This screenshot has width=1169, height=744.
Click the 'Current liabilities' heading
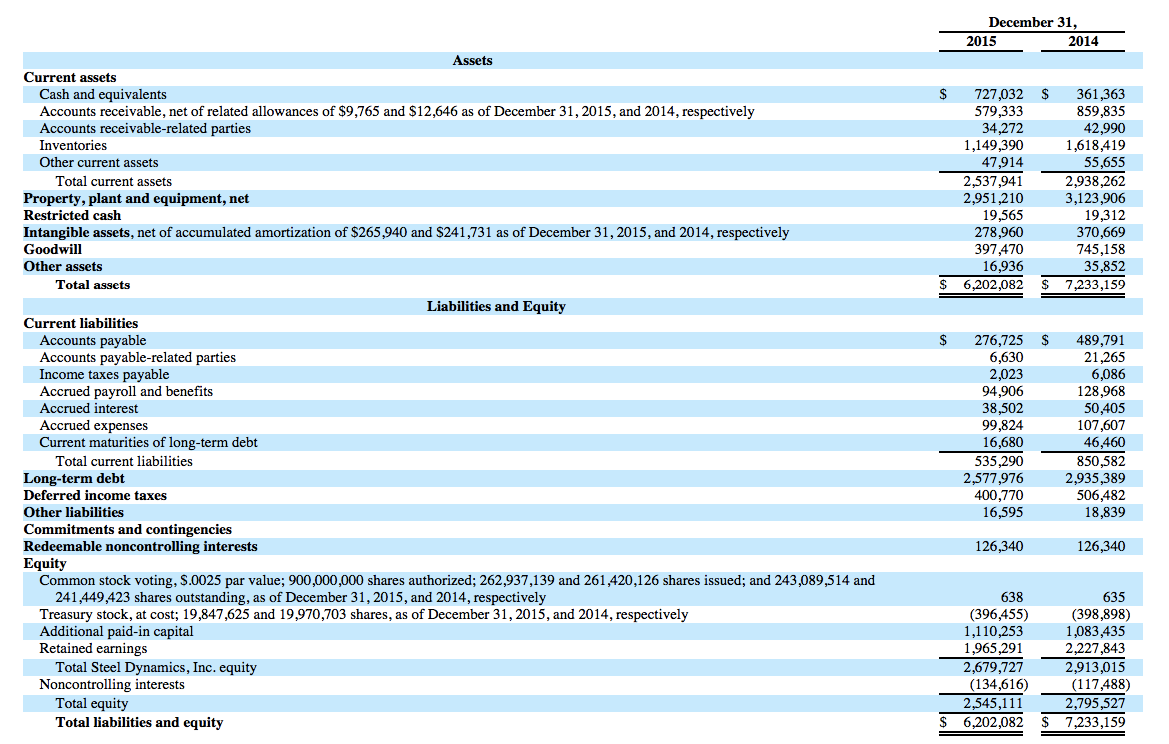click(81, 324)
